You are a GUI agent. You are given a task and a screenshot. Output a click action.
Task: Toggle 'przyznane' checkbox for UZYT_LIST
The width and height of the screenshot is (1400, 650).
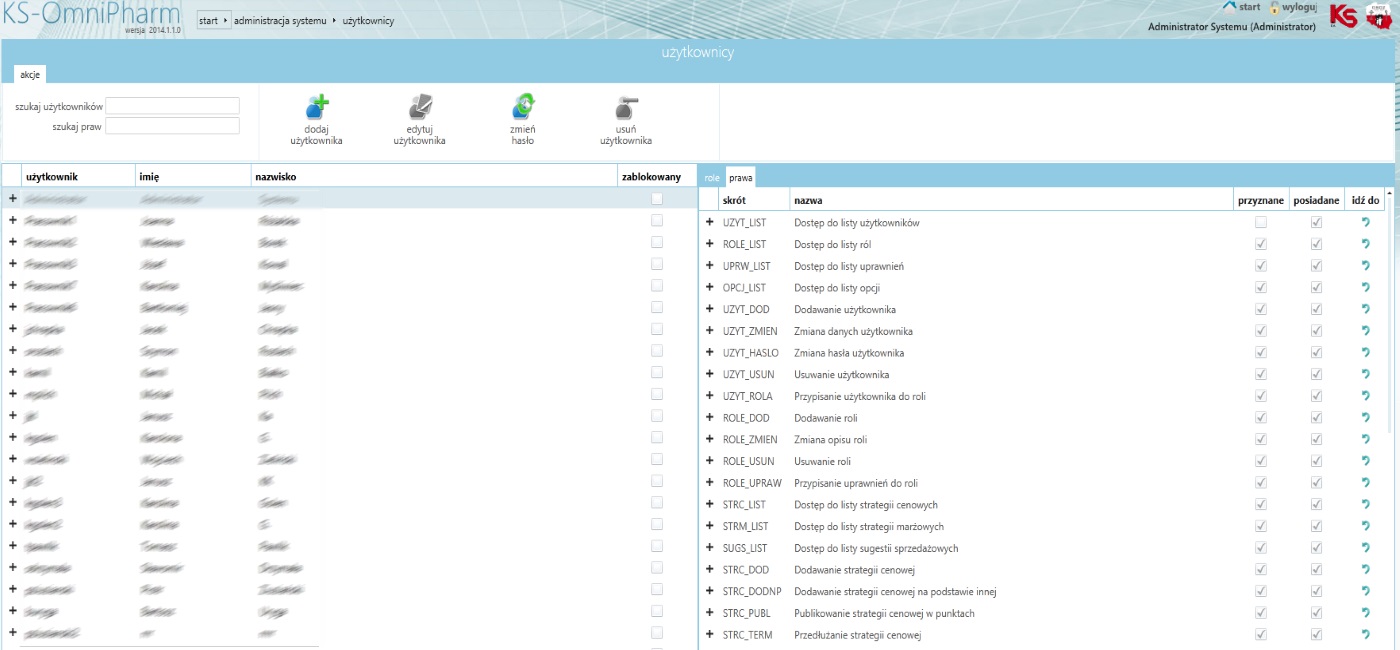[x=1261, y=223]
